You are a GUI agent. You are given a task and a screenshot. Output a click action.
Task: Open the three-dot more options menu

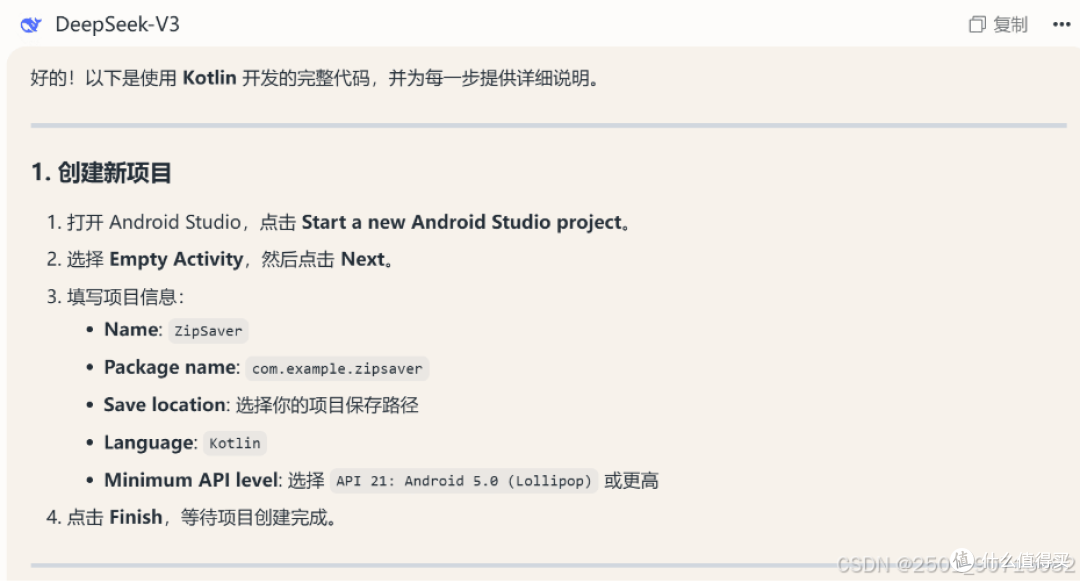pyautogui.click(x=1061, y=25)
